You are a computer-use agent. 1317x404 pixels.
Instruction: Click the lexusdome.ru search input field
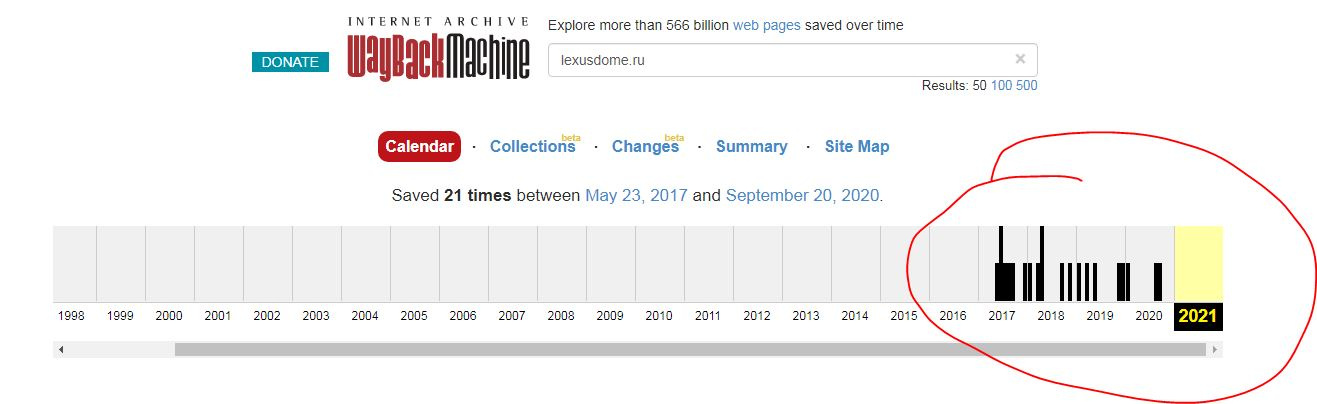(x=780, y=60)
